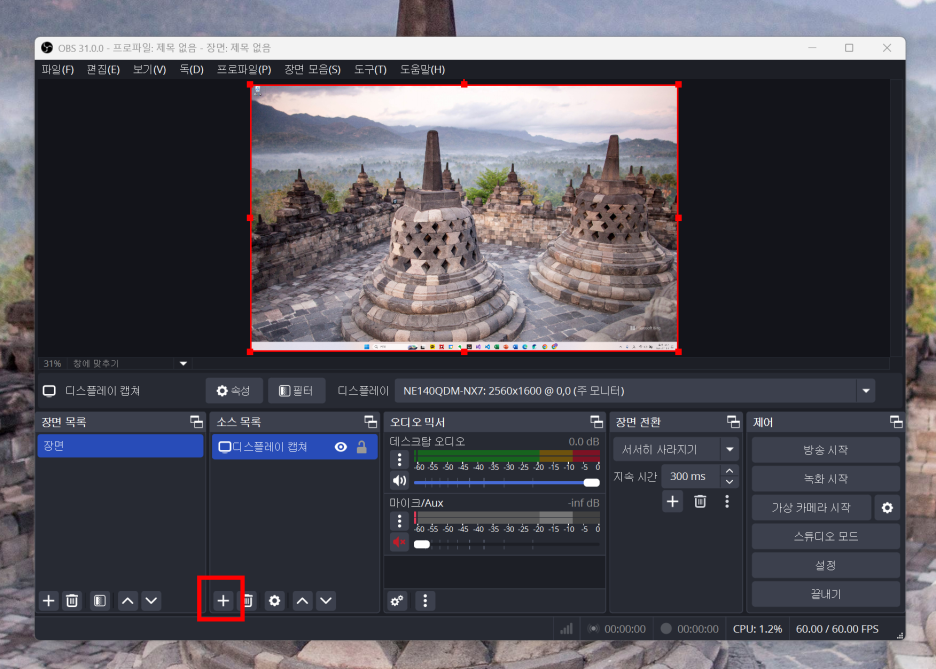The height and width of the screenshot is (669, 936).
Task: Open the preview zoom scale dropdown
Action: pyautogui.click(x=183, y=363)
